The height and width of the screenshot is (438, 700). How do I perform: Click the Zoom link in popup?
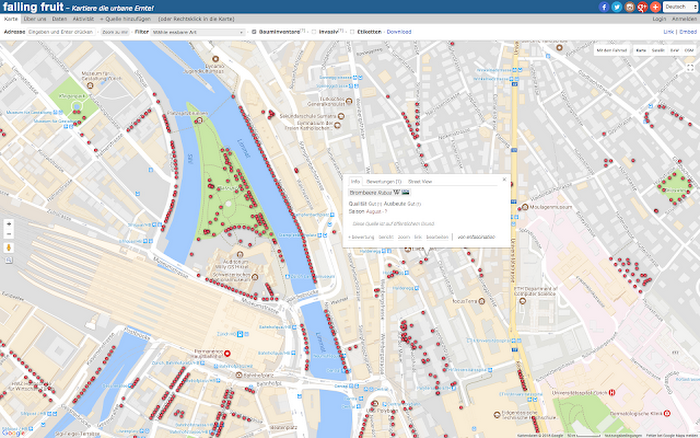pyautogui.click(x=404, y=237)
